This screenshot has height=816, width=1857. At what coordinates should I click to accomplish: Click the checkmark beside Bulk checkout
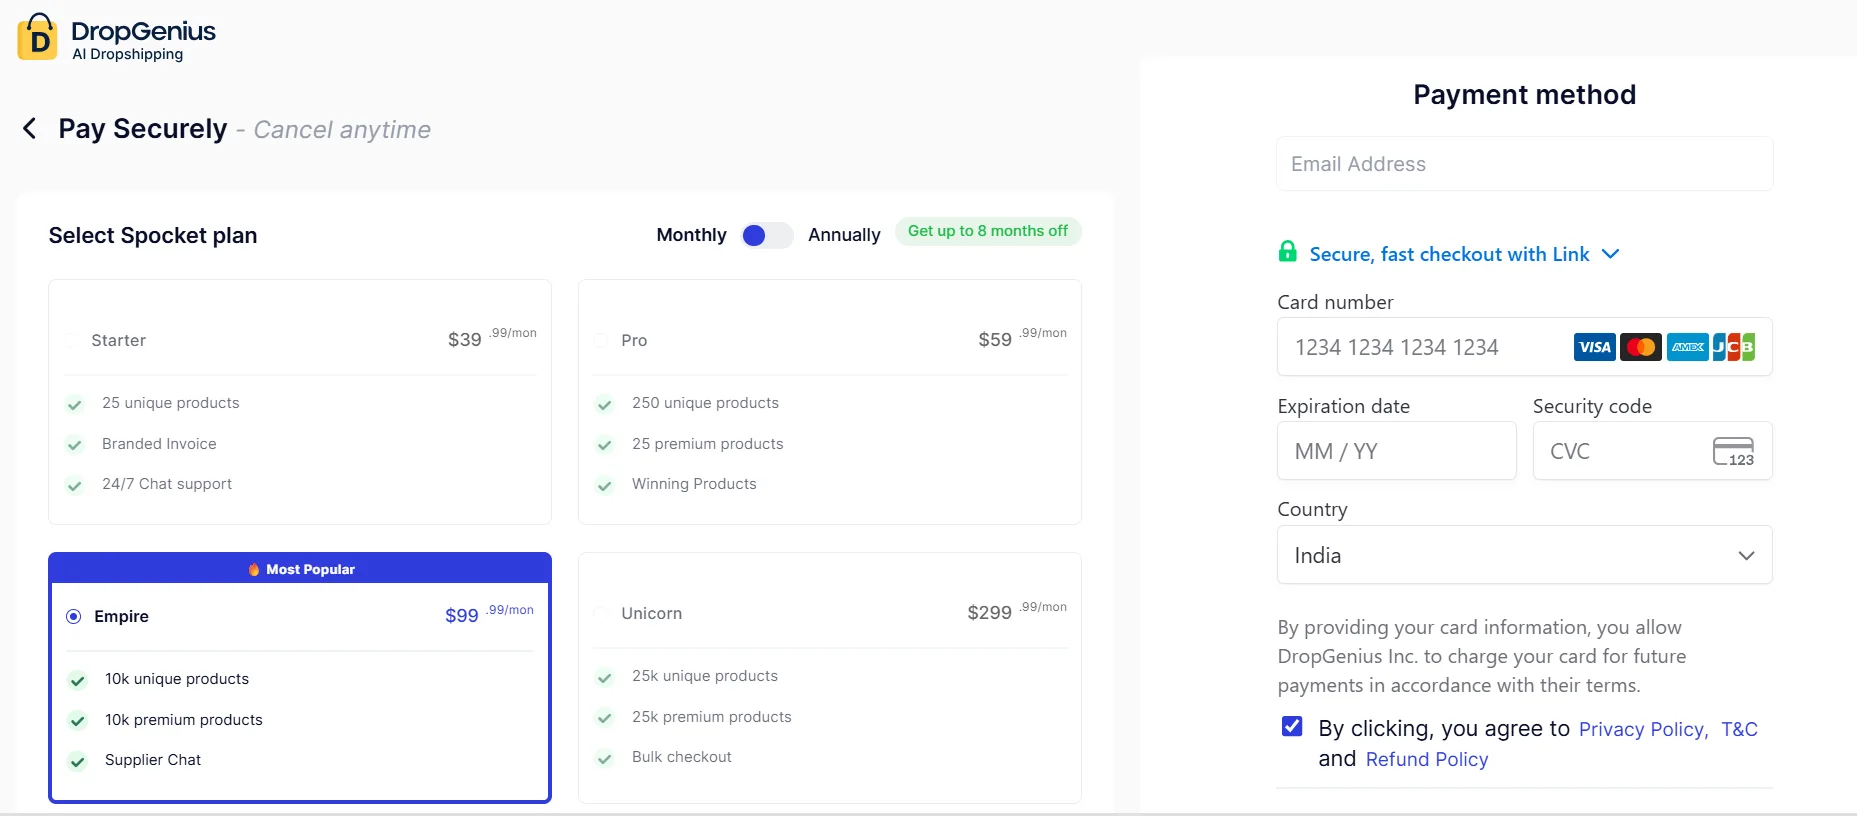(x=604, y=758)
